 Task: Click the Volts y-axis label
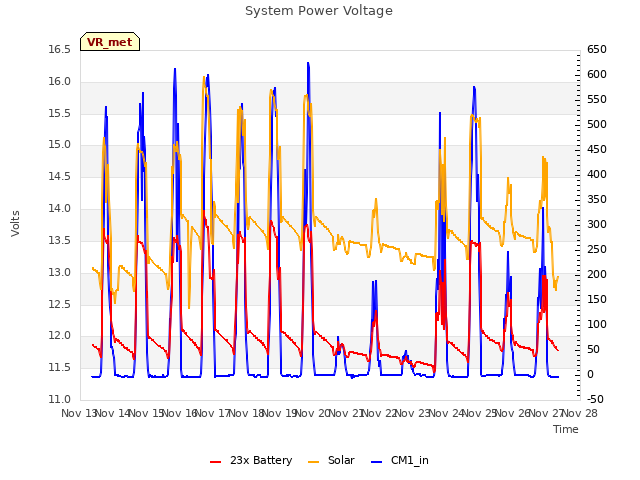click(15, 223)
